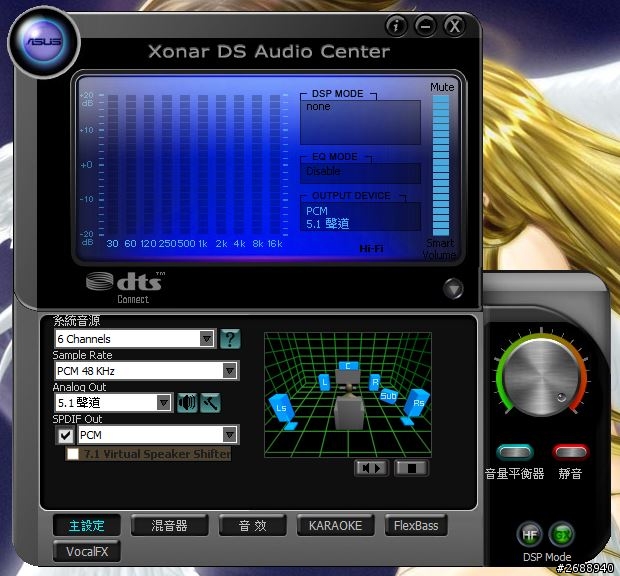Uncheck the SPDIF Out checkbox
Screen dimensions: 620x576
[65, 435]
